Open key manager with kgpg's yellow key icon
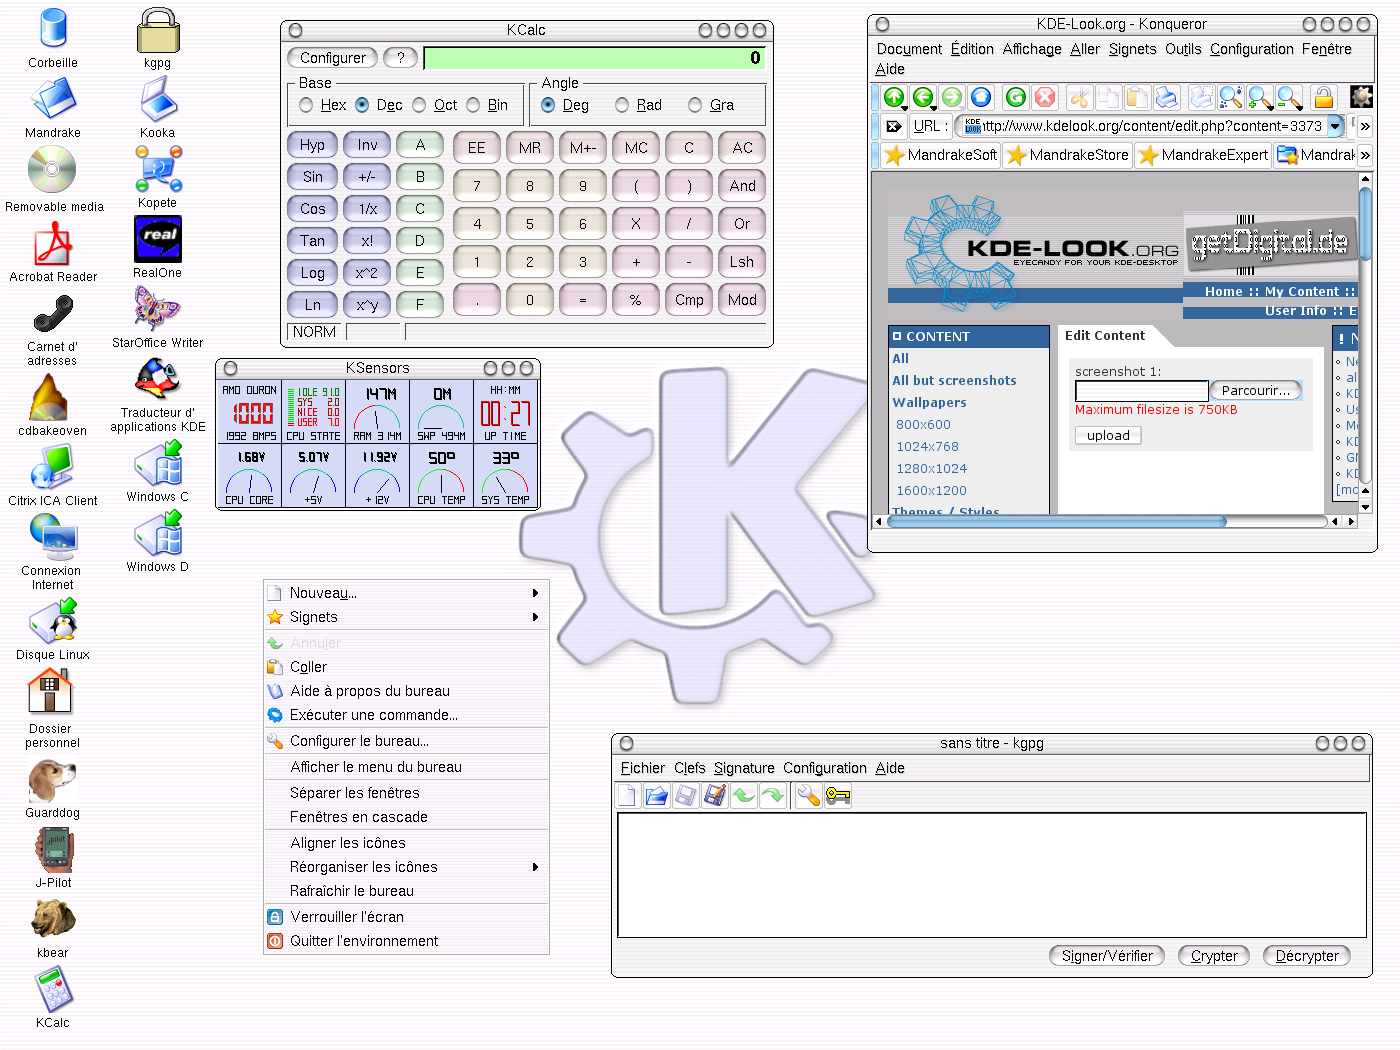This screenshot has height=1050, width=1400. tap(837, 796)
